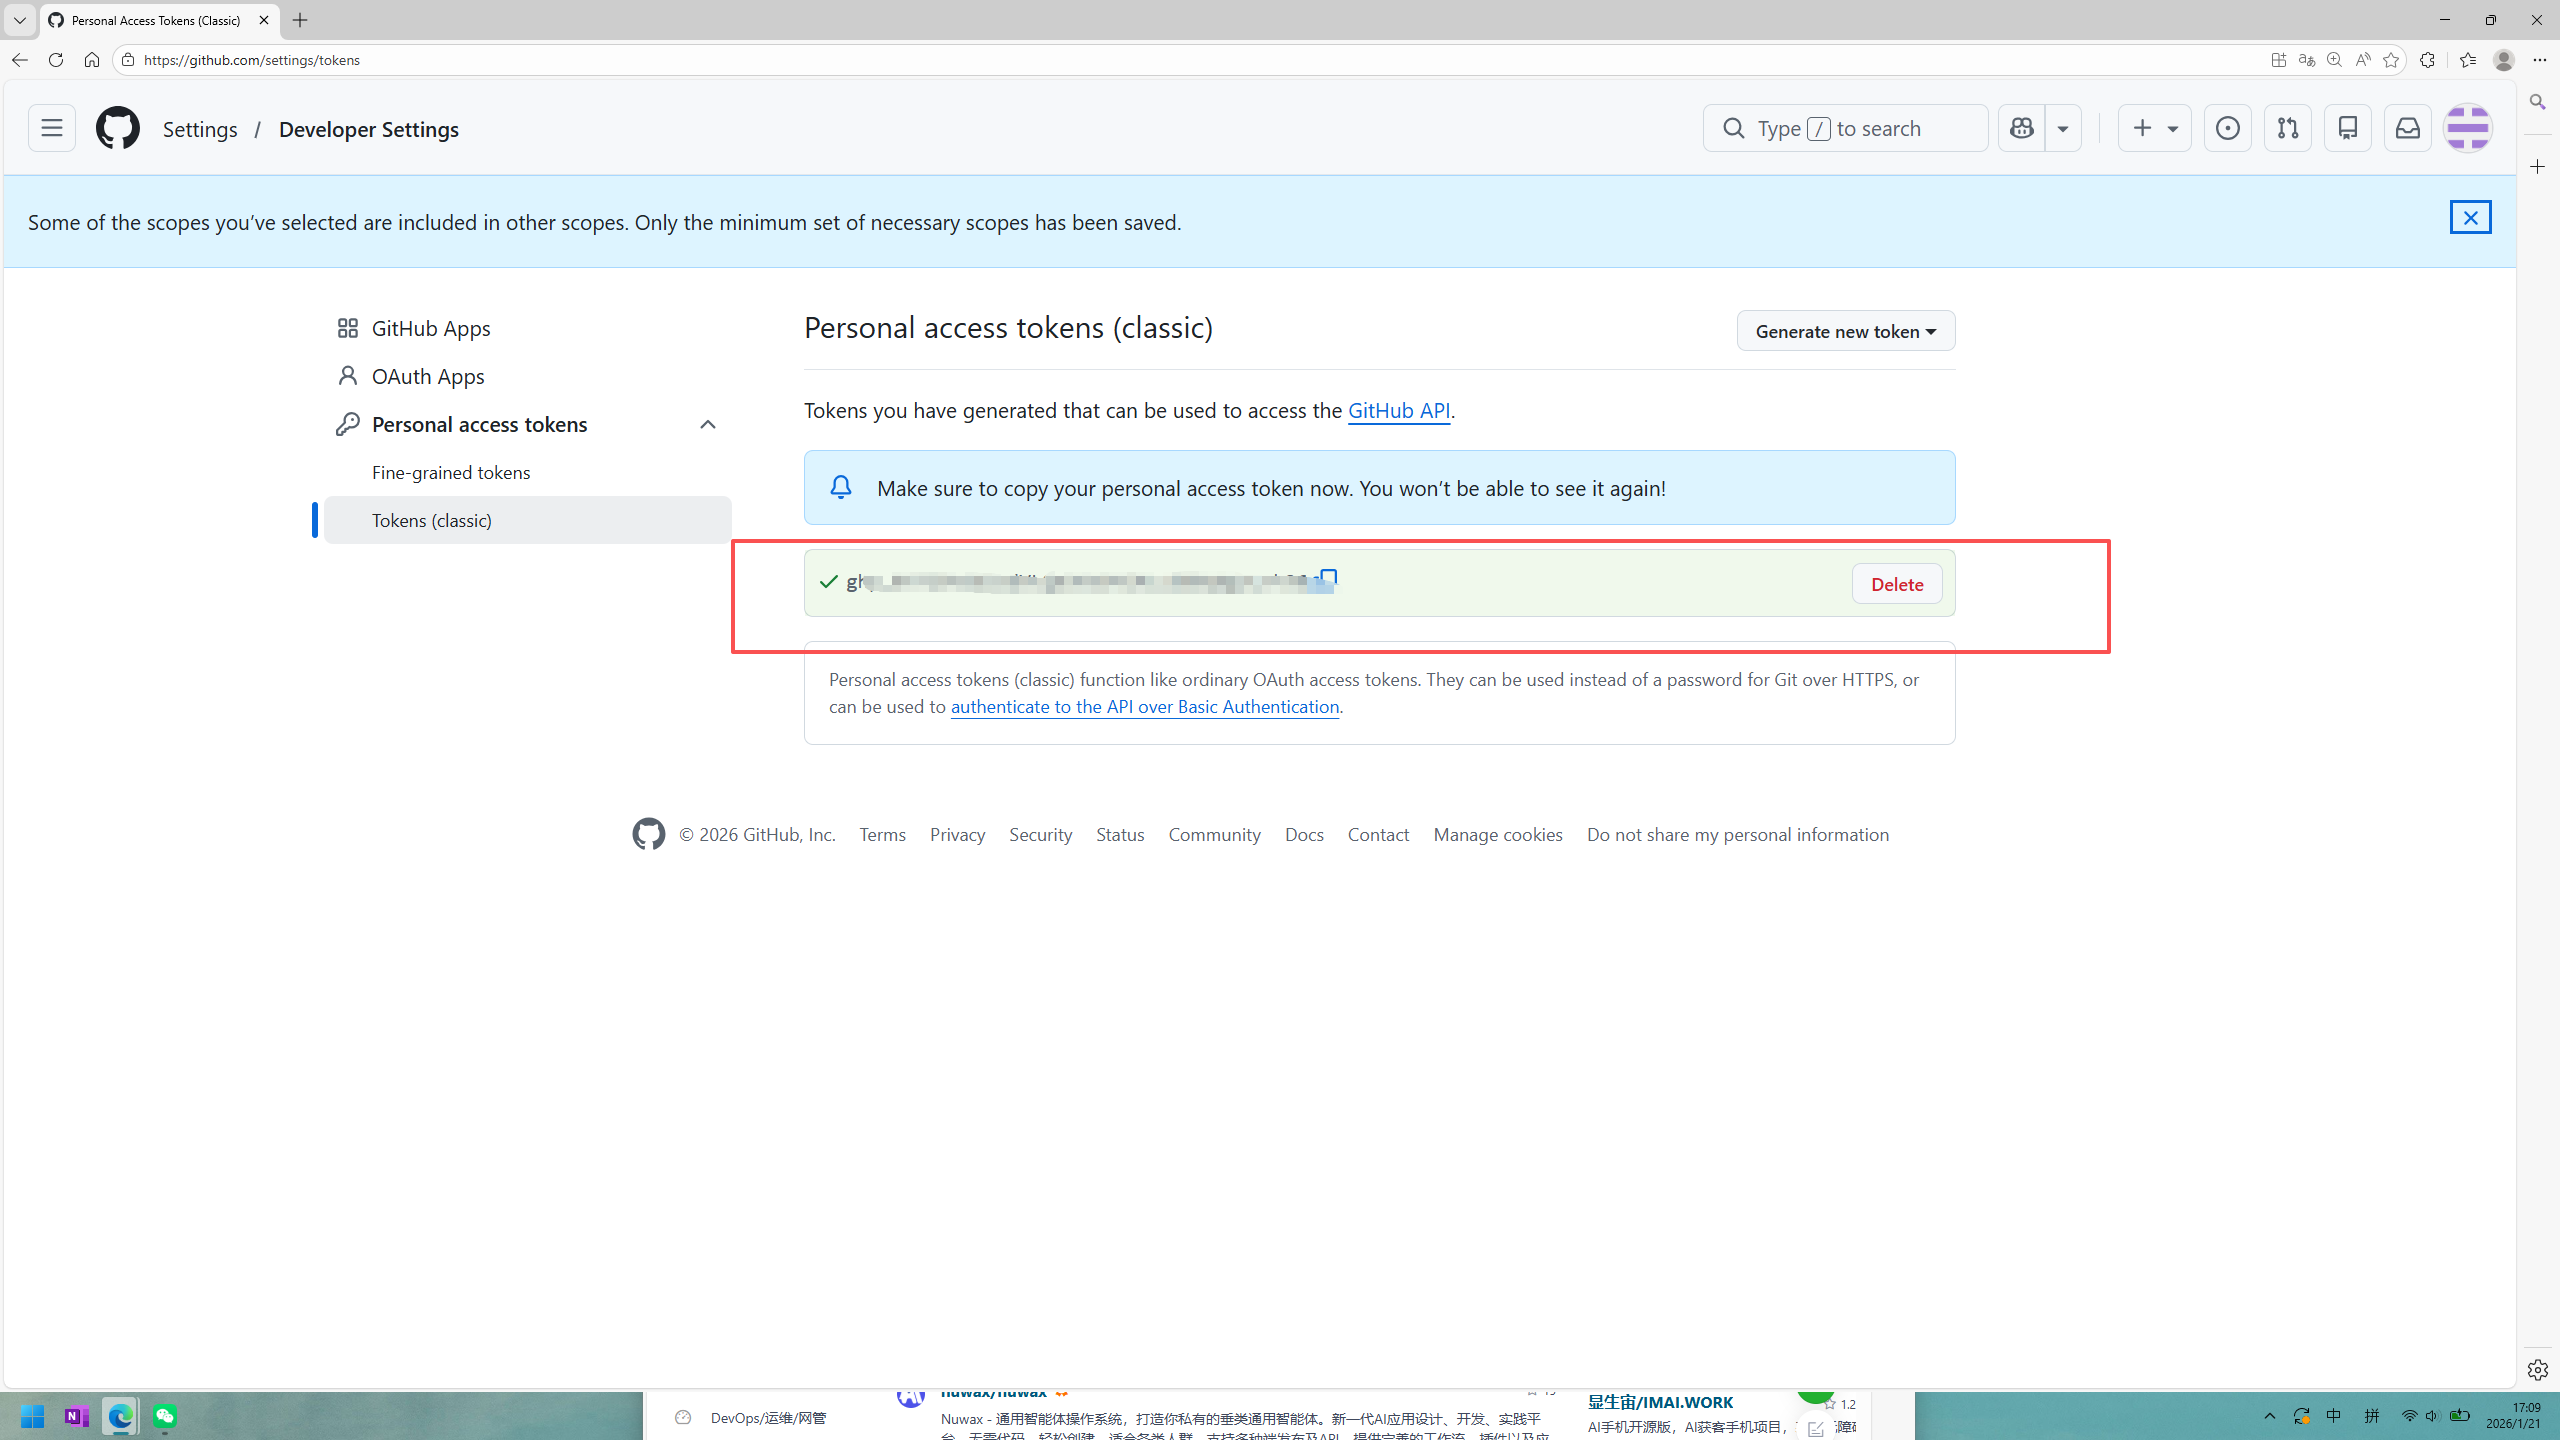Open the notifications inbox icon
Viewport: 2560px width, 1440px height.
pos(2407,128)
